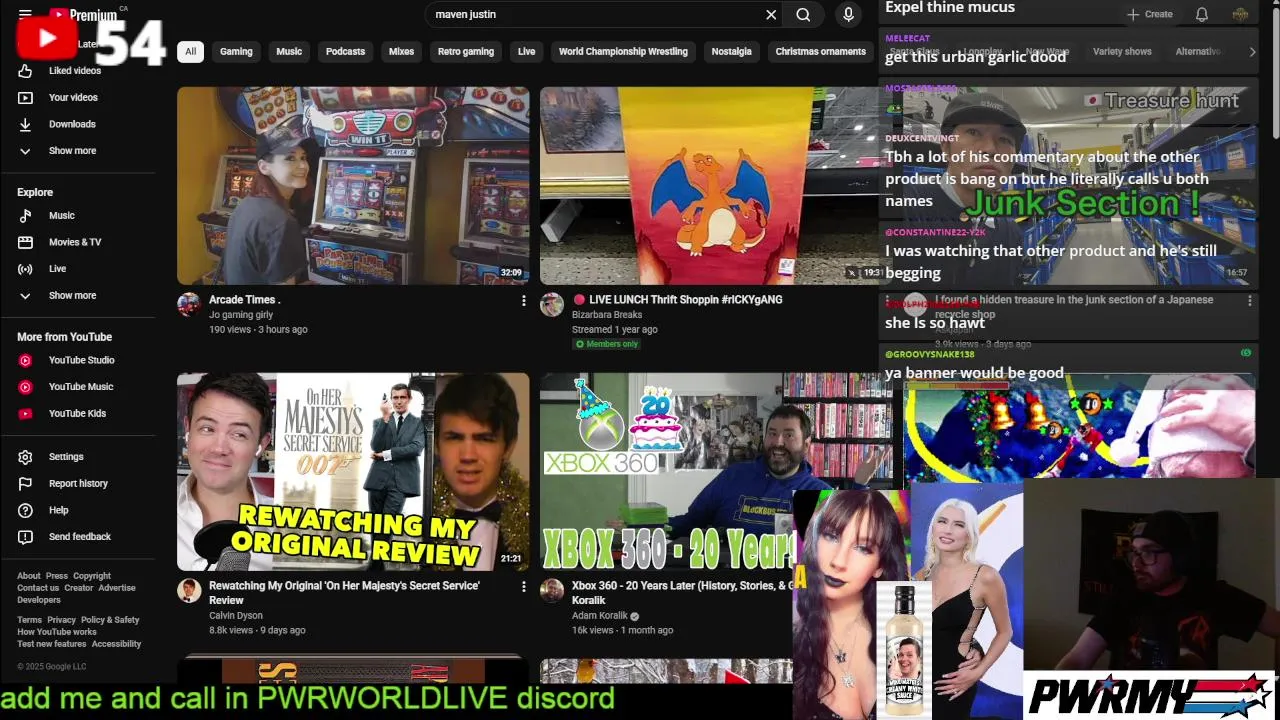Open the About footer link
1280x720 pixels.
(x=29, y=576)
